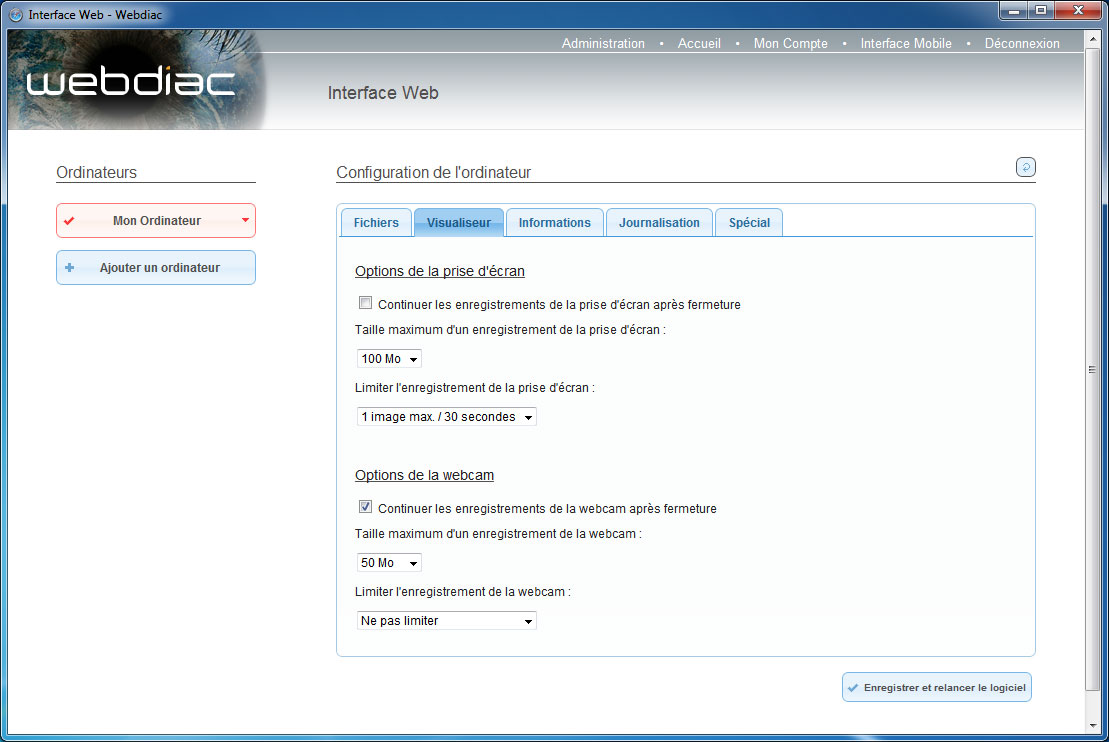Uncheck continuing webcam recordings after closing
This screenshot has width=1109, height=742.
pos(365,508)
